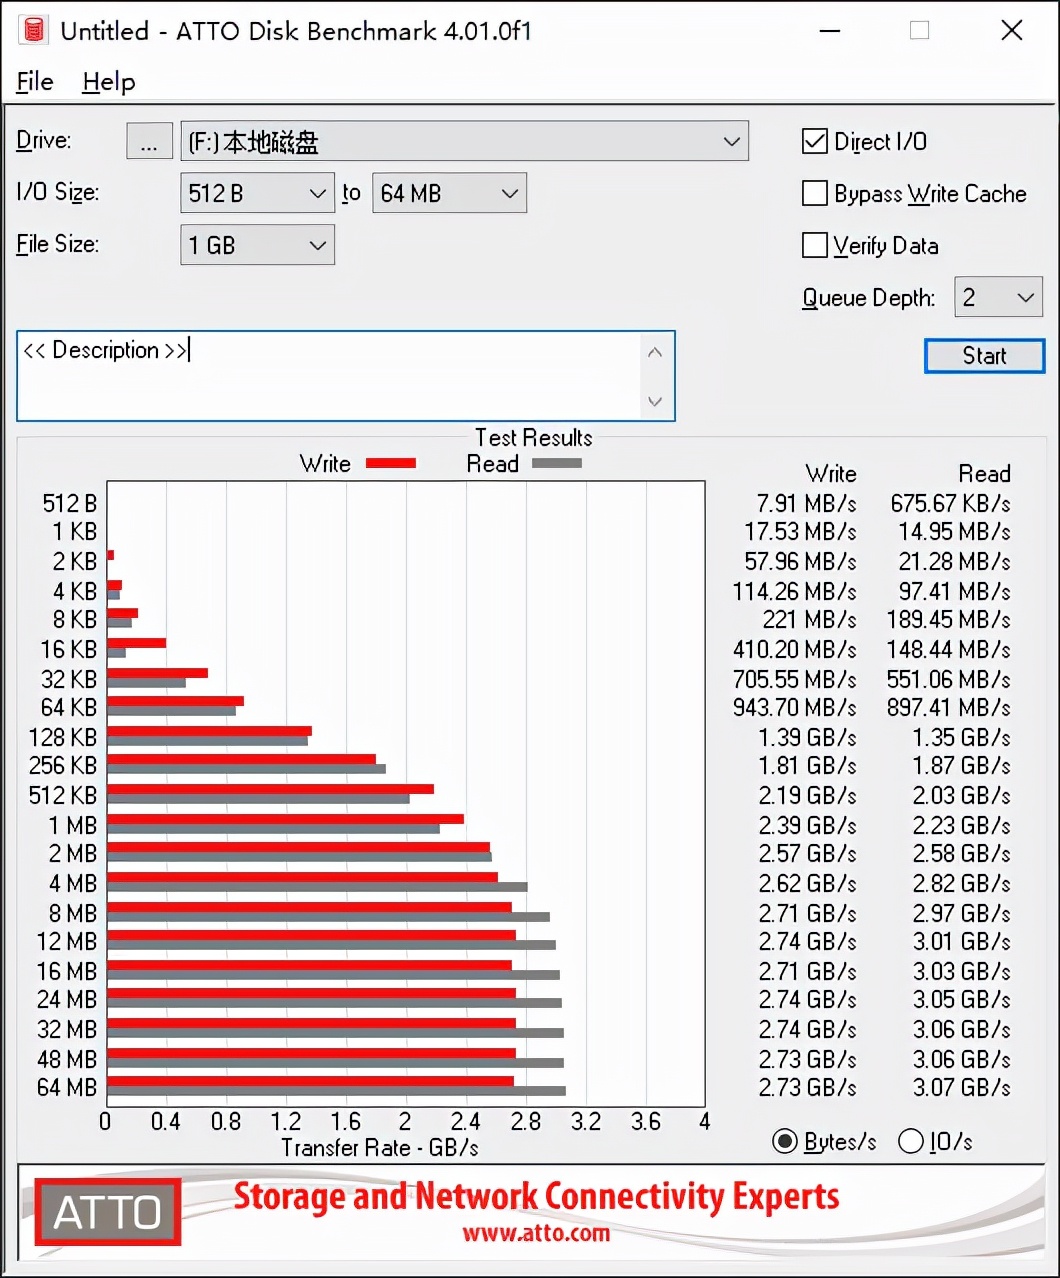Click the 64 KB chart row label
The image size is (1060, 1278).
click(69, 708)
